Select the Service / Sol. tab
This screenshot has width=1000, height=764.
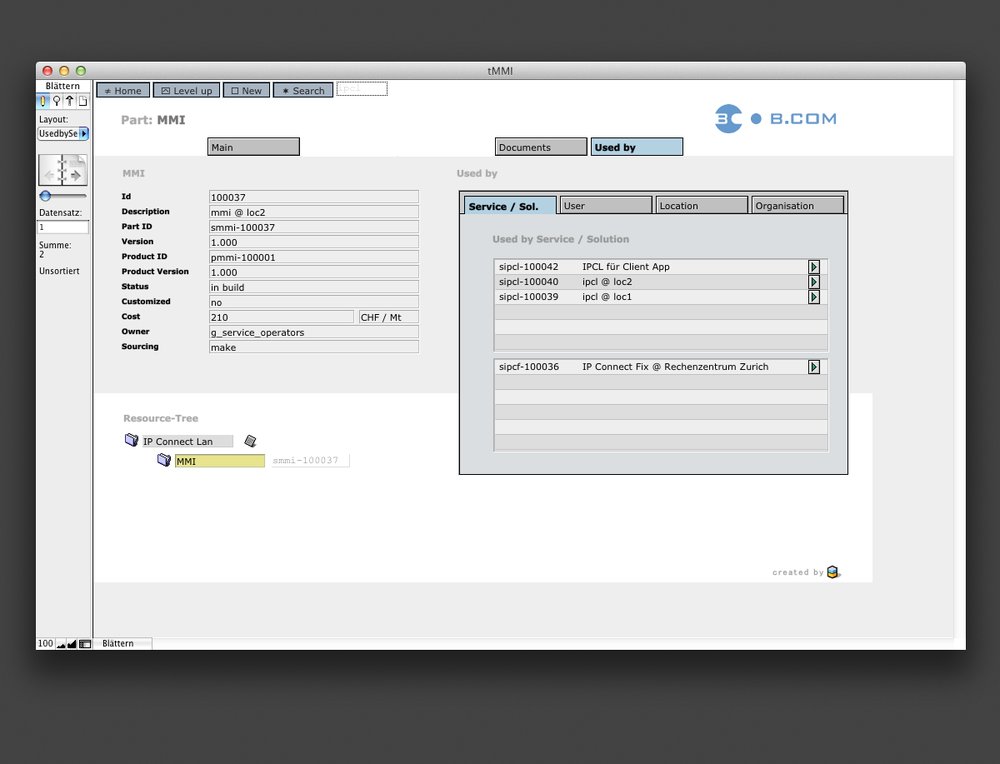tap(510, 205)
